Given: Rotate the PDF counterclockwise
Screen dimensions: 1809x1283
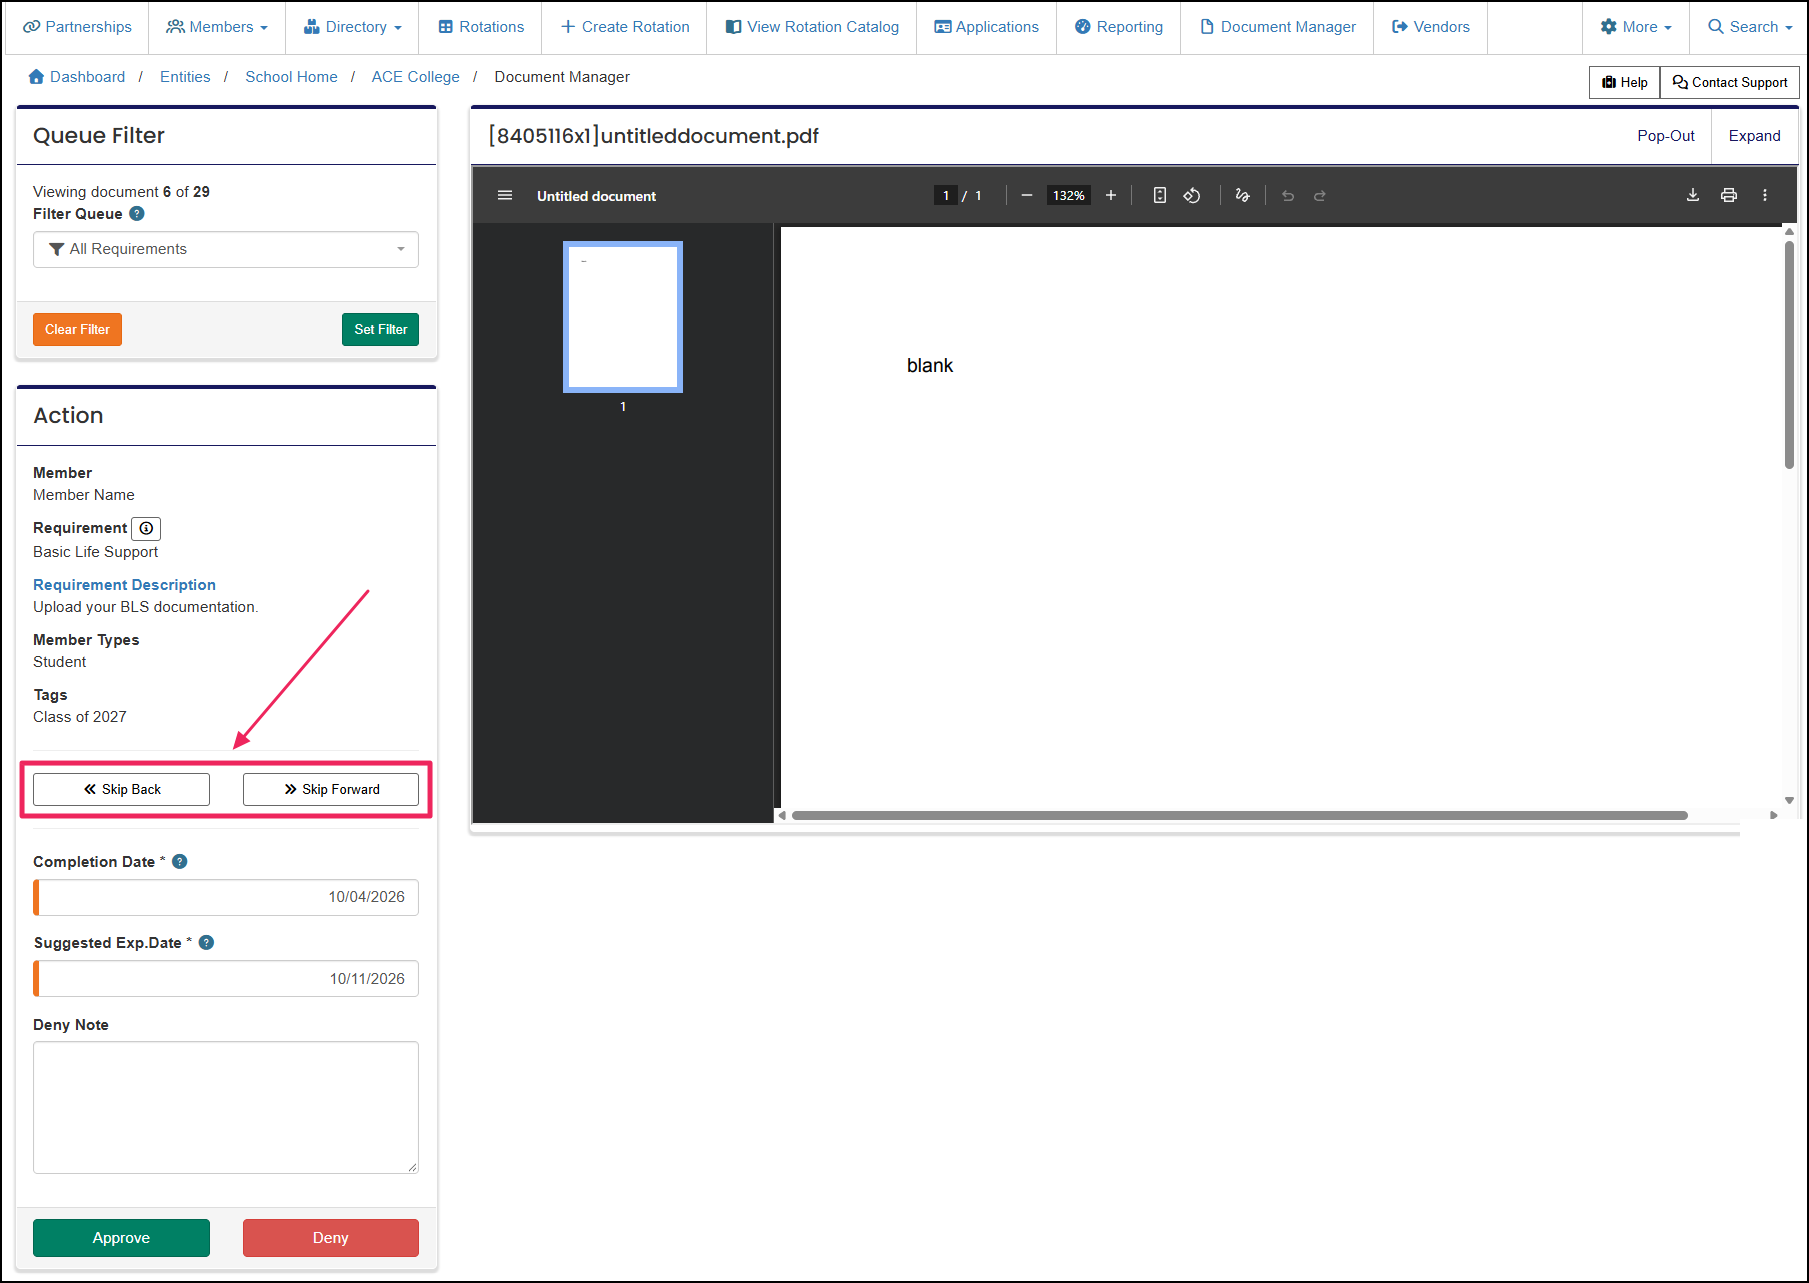Looking at the screenshot, I should [1192, 196].
